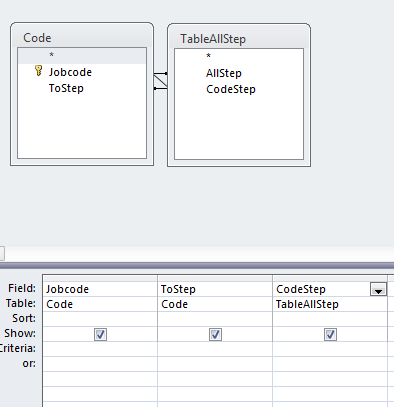Select Jobcode column via its column selector bar

[x=100, y=278]
